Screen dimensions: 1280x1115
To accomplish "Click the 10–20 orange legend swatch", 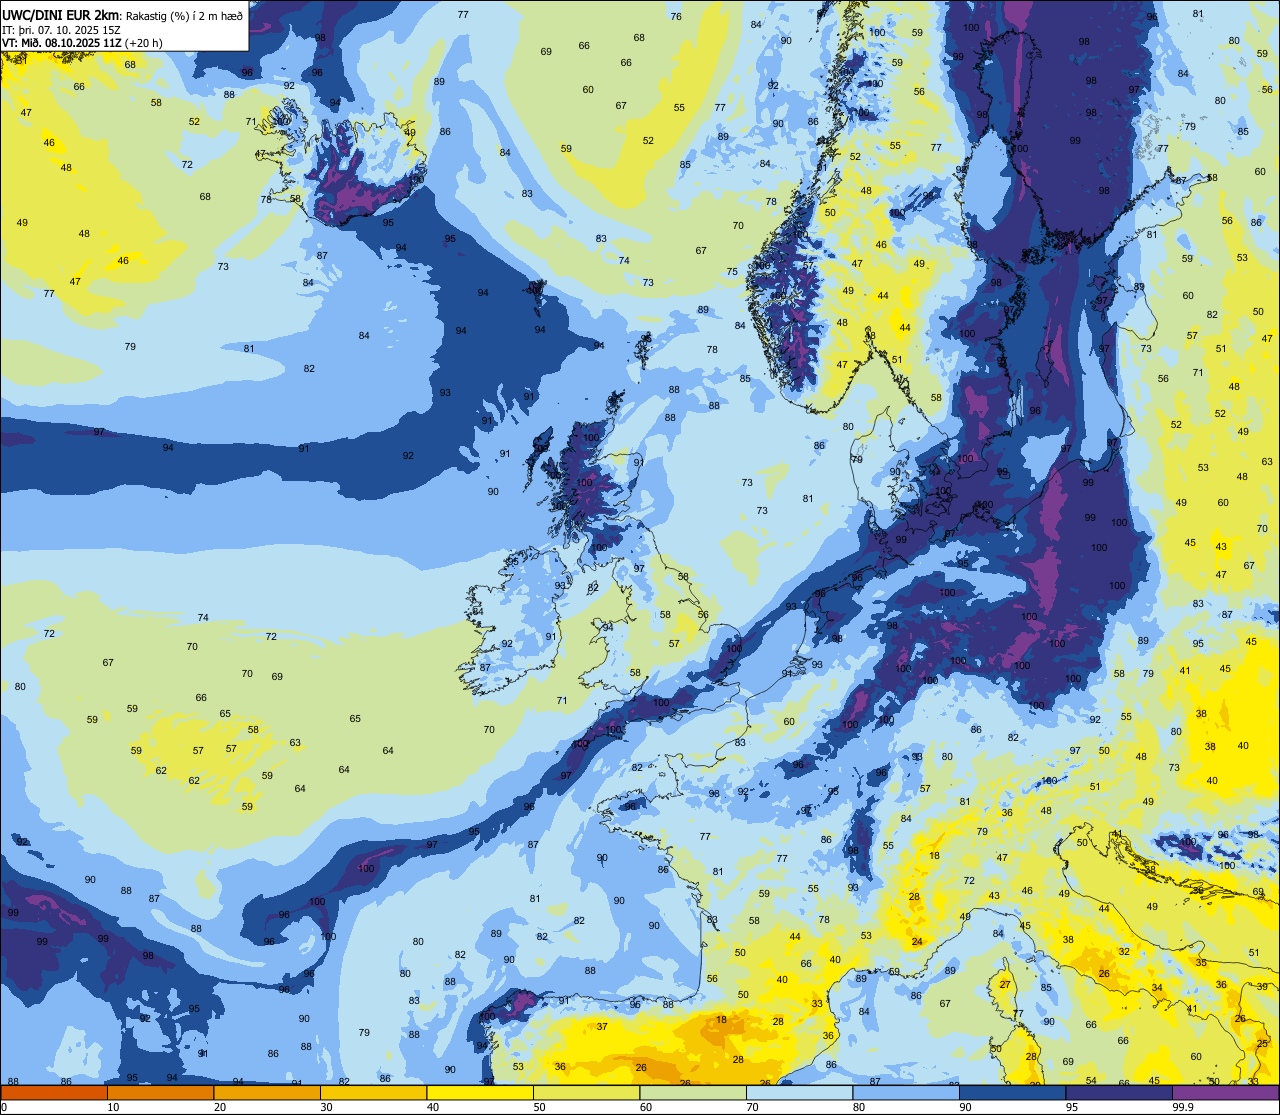I will click(x=160, y=1093).
